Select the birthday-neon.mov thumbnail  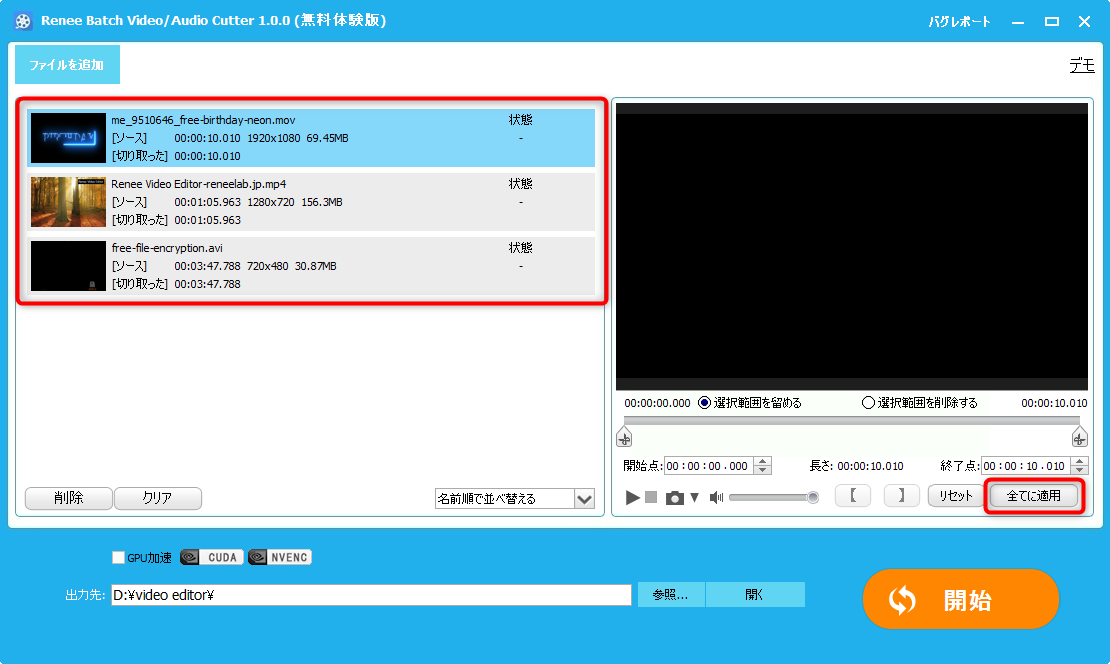pyautogui.click(x=68, y=138)
